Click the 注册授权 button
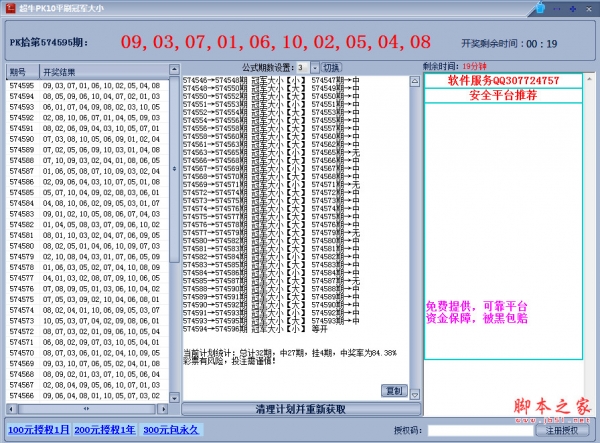Screen dimensions: 600x443 562,430
